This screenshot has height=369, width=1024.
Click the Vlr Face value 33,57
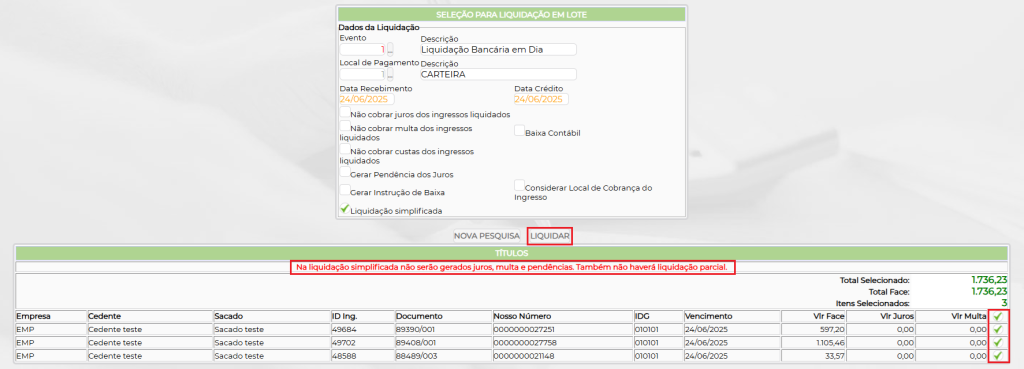(x=814, y=356)
